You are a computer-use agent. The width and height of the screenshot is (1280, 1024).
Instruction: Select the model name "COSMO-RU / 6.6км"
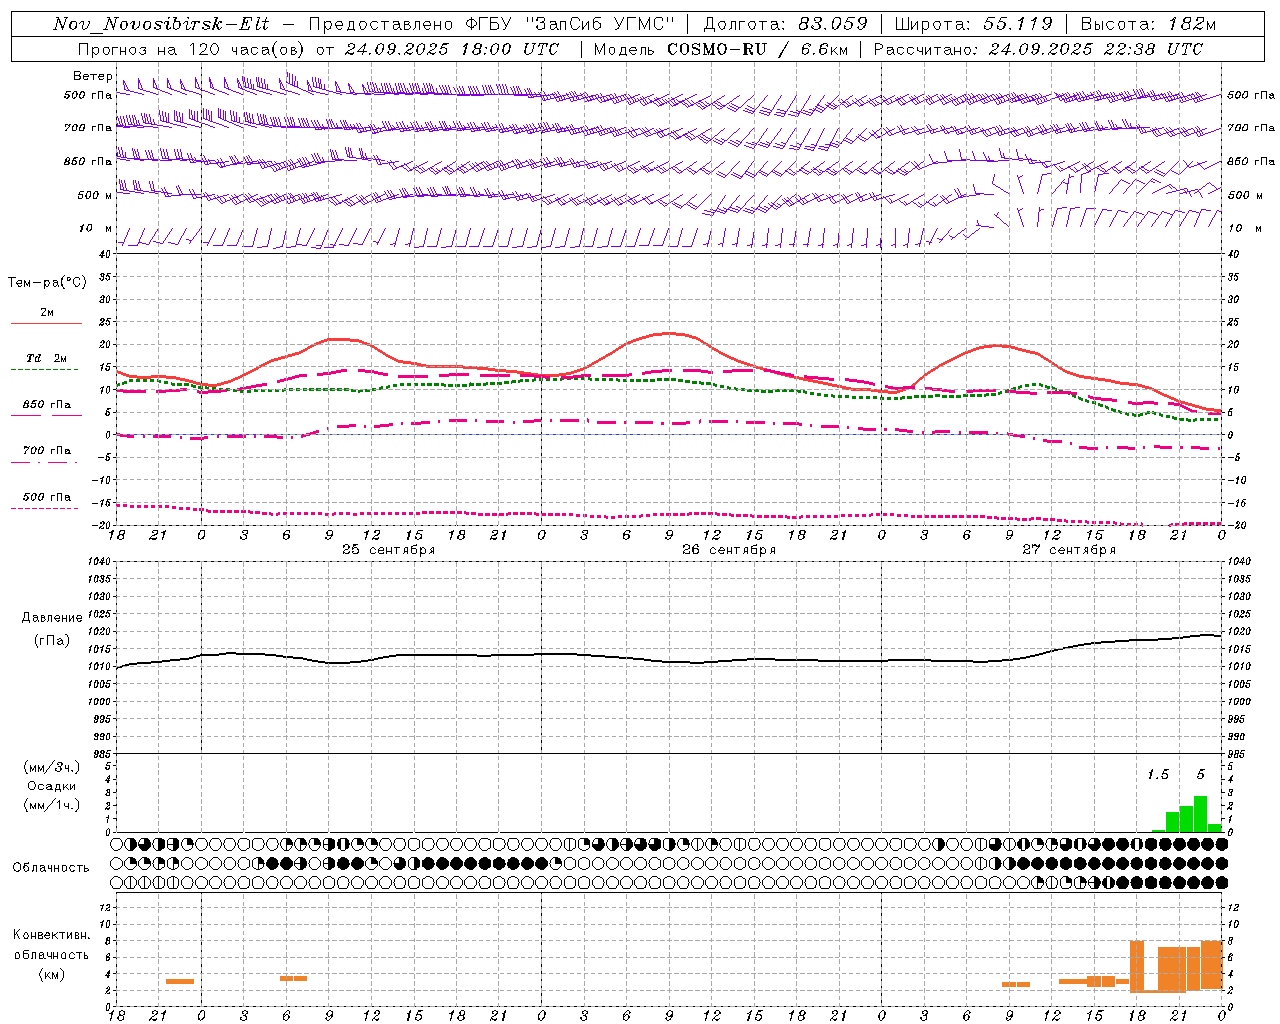[758, 49]
